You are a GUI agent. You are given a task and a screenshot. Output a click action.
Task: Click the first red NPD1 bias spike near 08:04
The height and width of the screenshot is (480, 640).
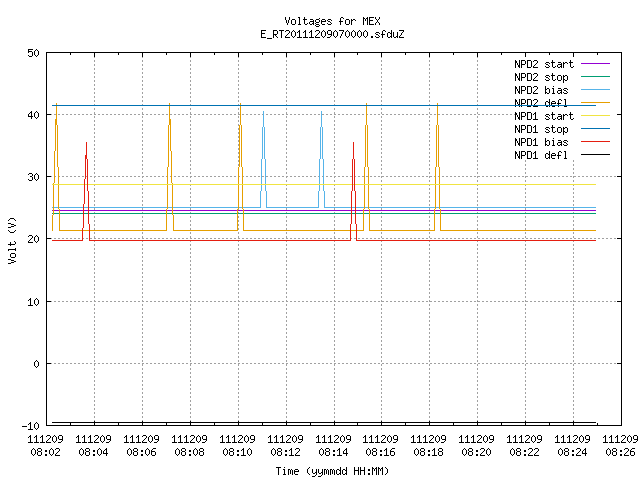[86, 191]
